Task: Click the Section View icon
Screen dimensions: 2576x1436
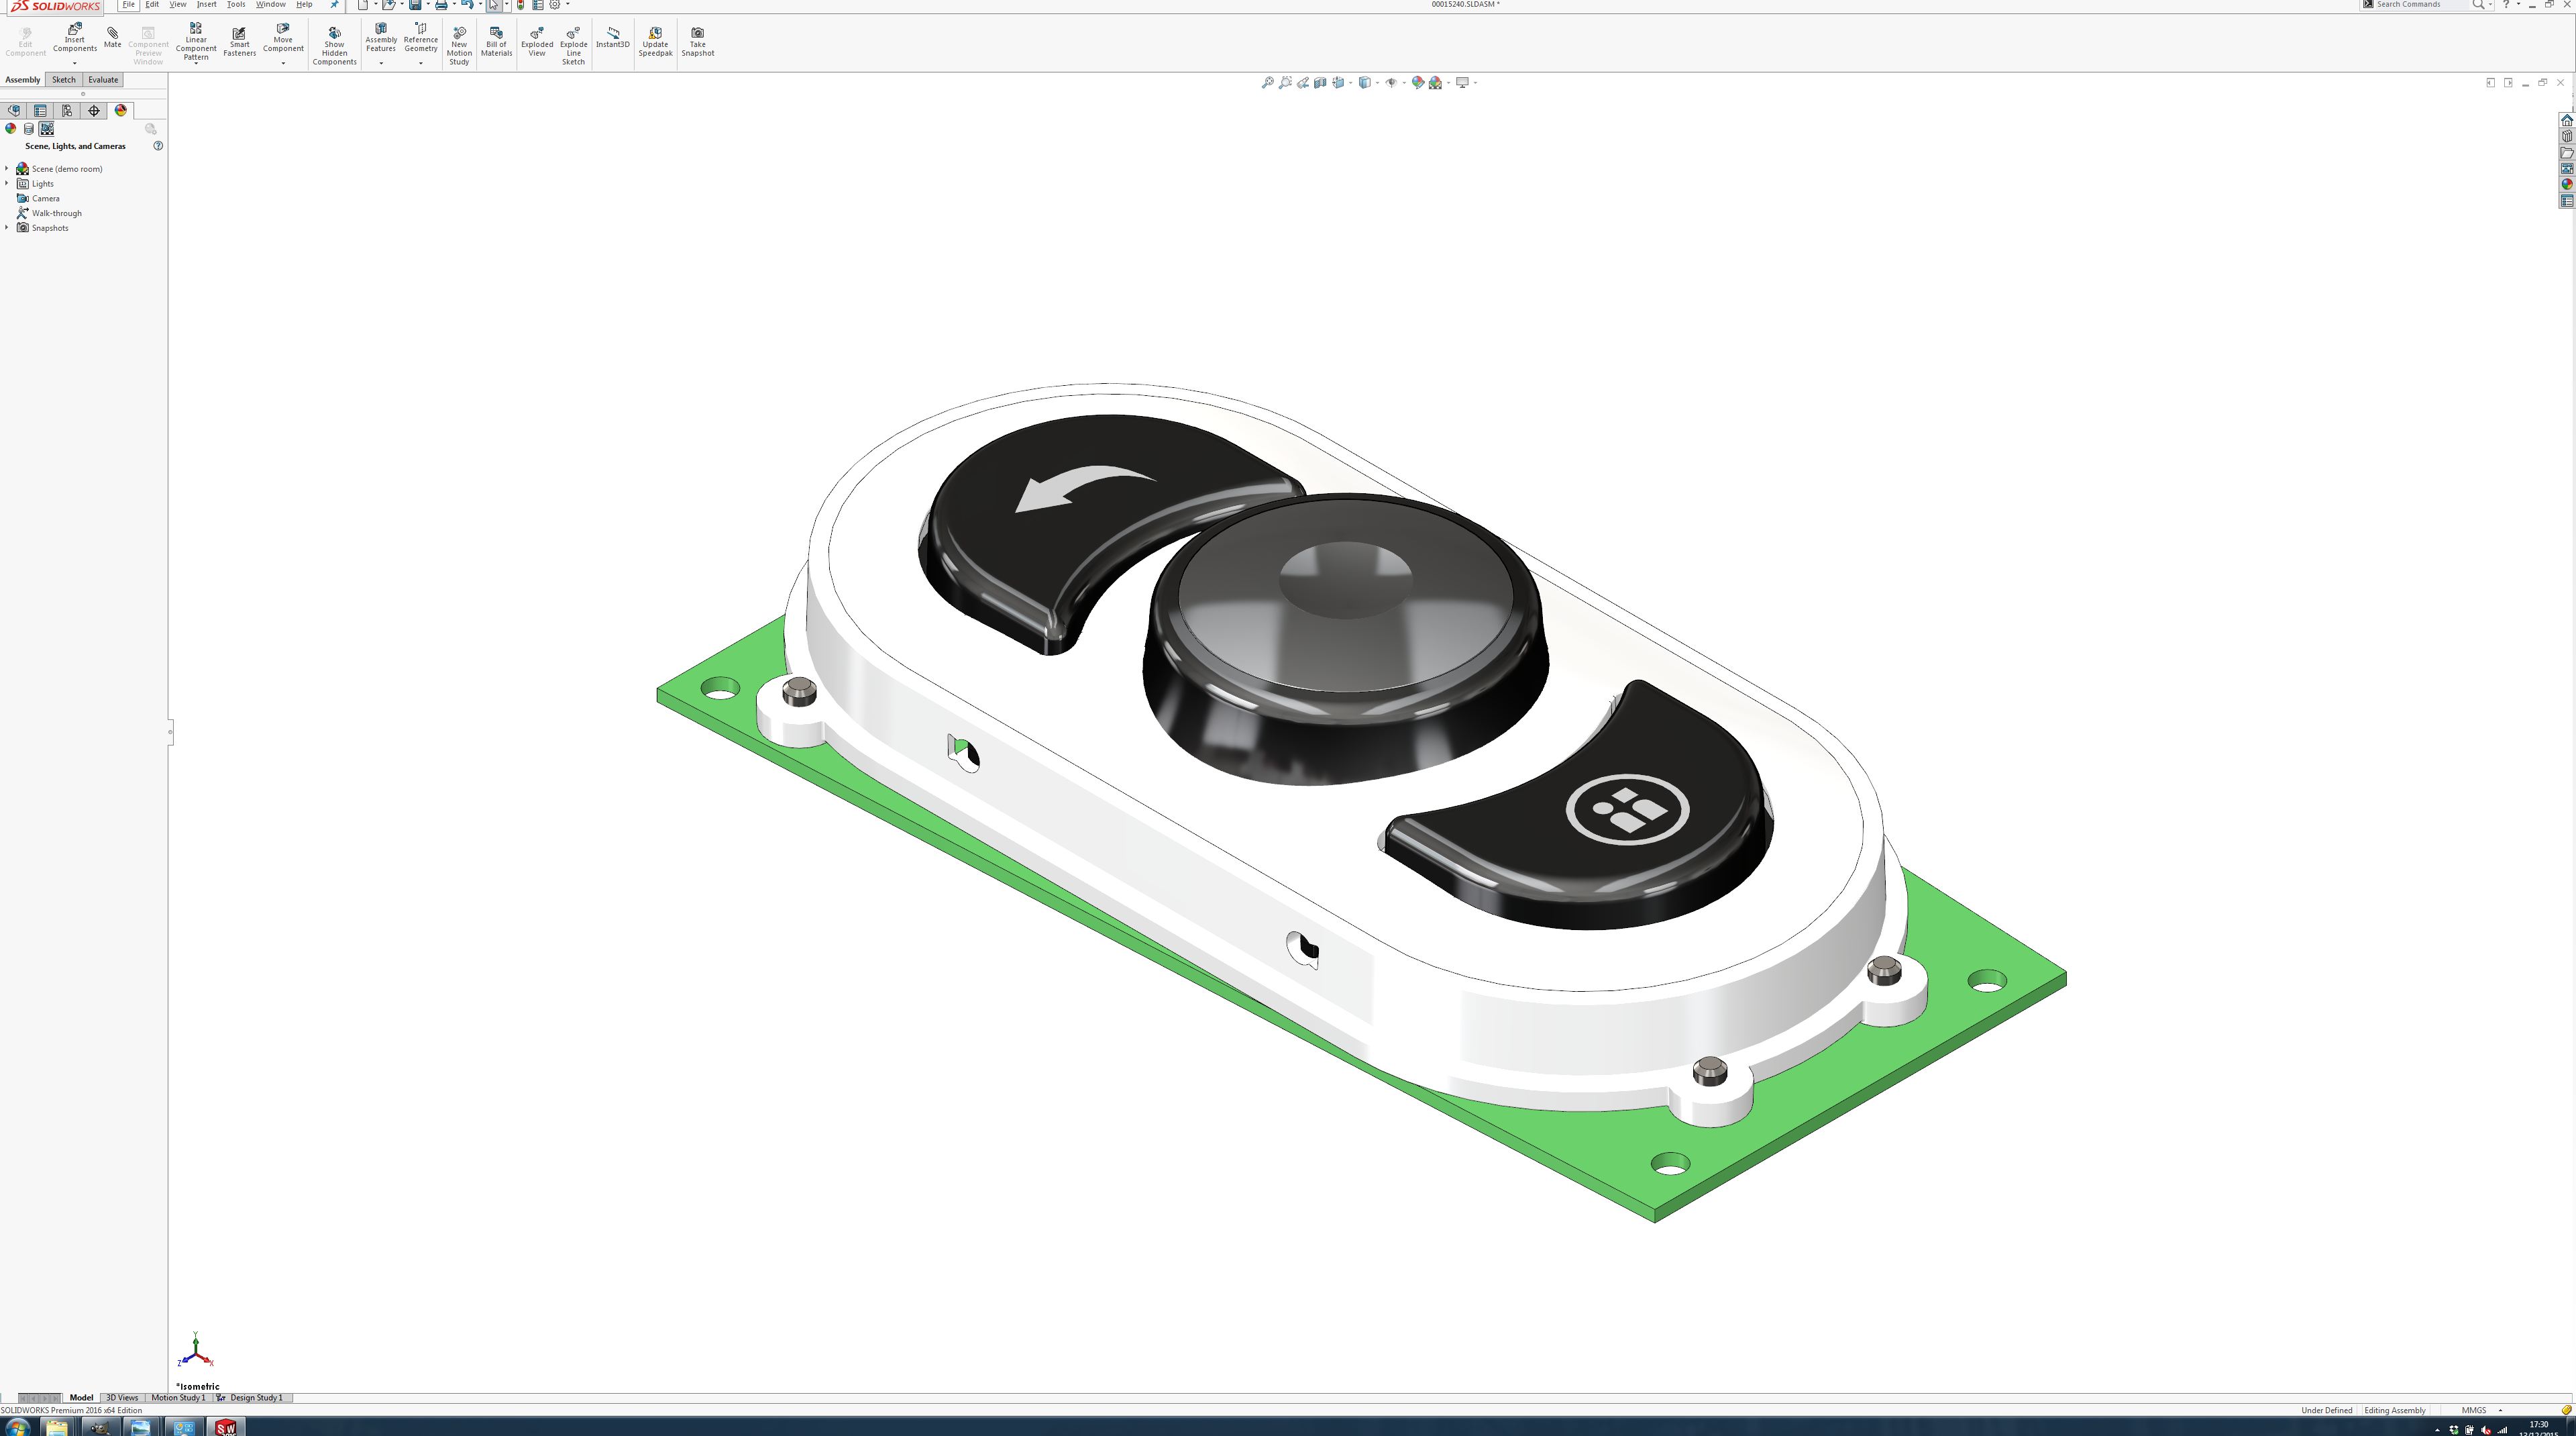Action: point(1320,83)
